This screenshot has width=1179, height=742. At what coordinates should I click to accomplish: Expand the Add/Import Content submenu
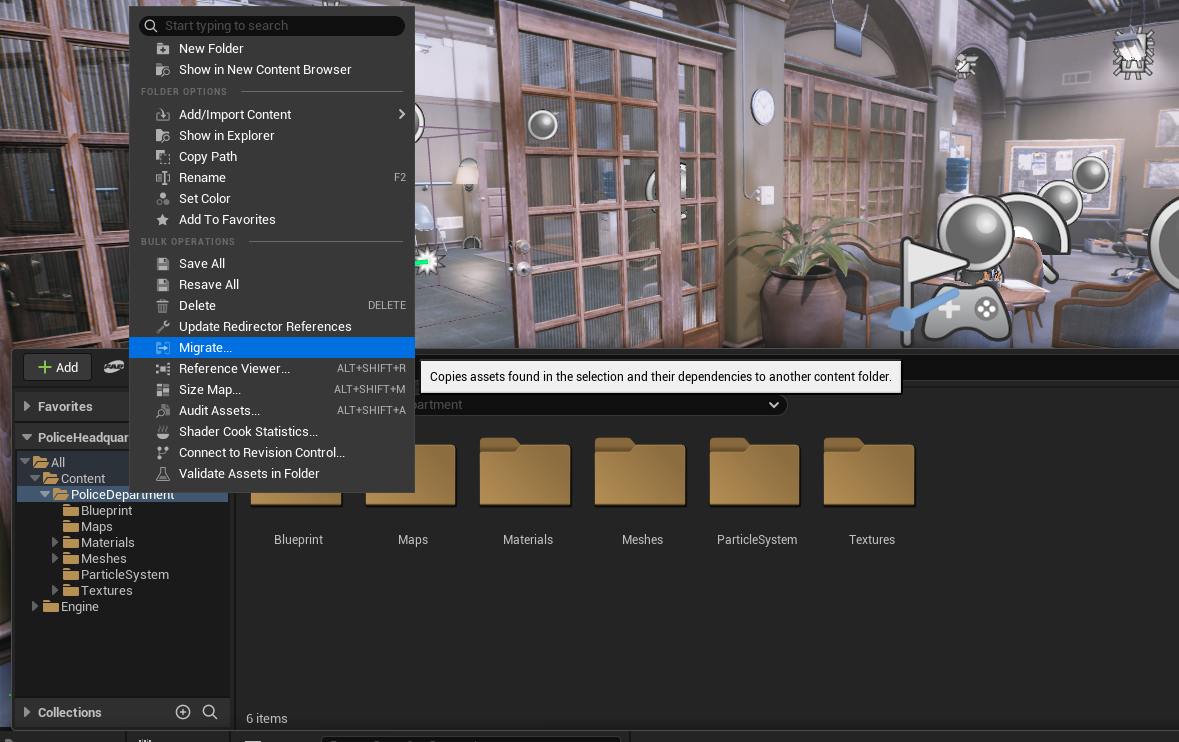(401, 115)
